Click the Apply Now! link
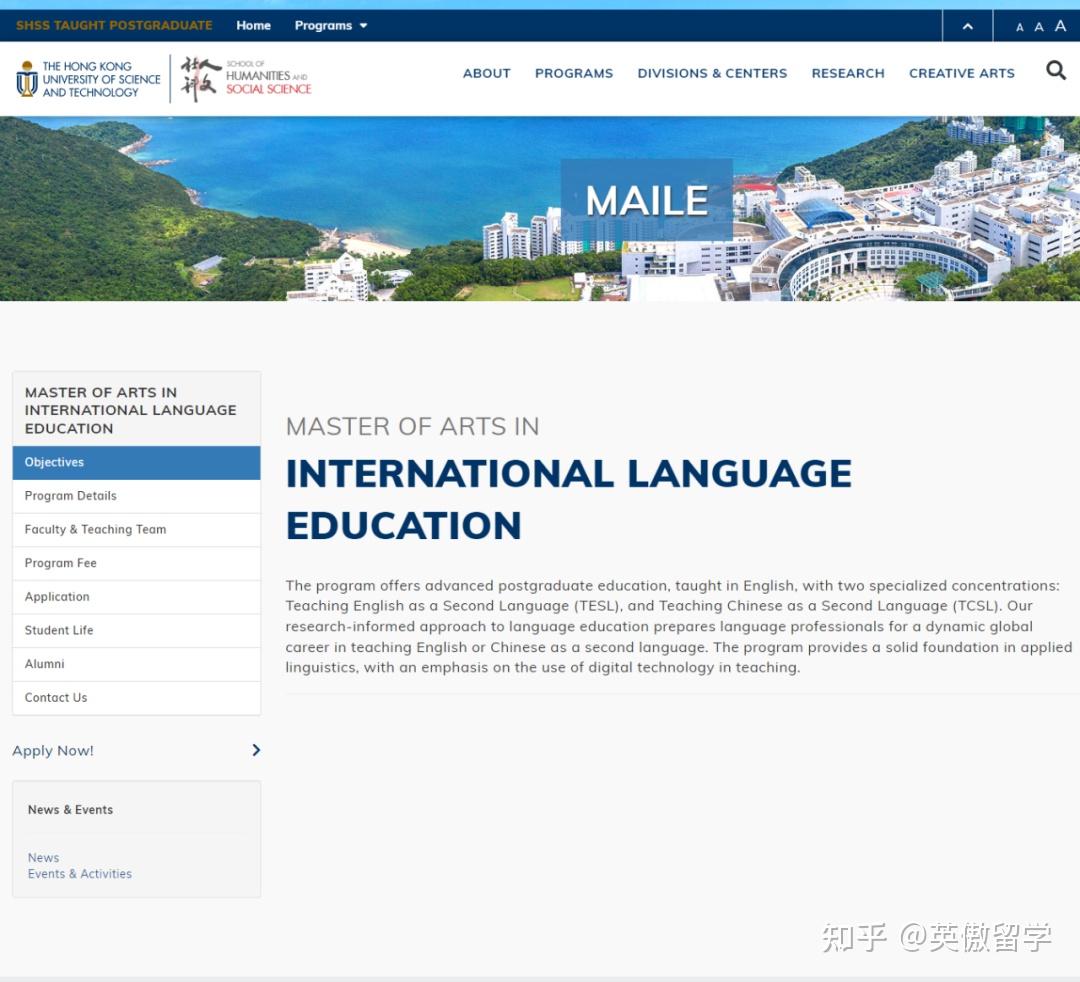This screenshot has width=1080, height=982. click(x=52, y=750)
